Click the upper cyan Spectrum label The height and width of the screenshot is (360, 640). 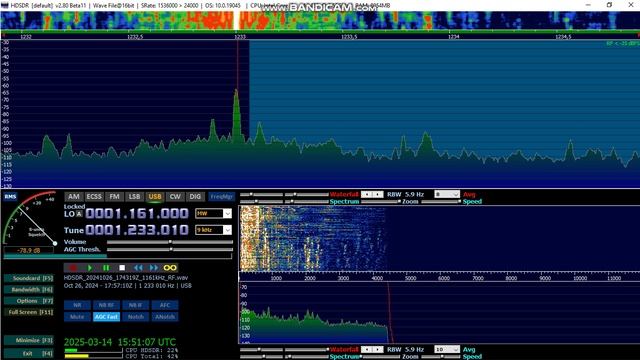coord(344,202)
